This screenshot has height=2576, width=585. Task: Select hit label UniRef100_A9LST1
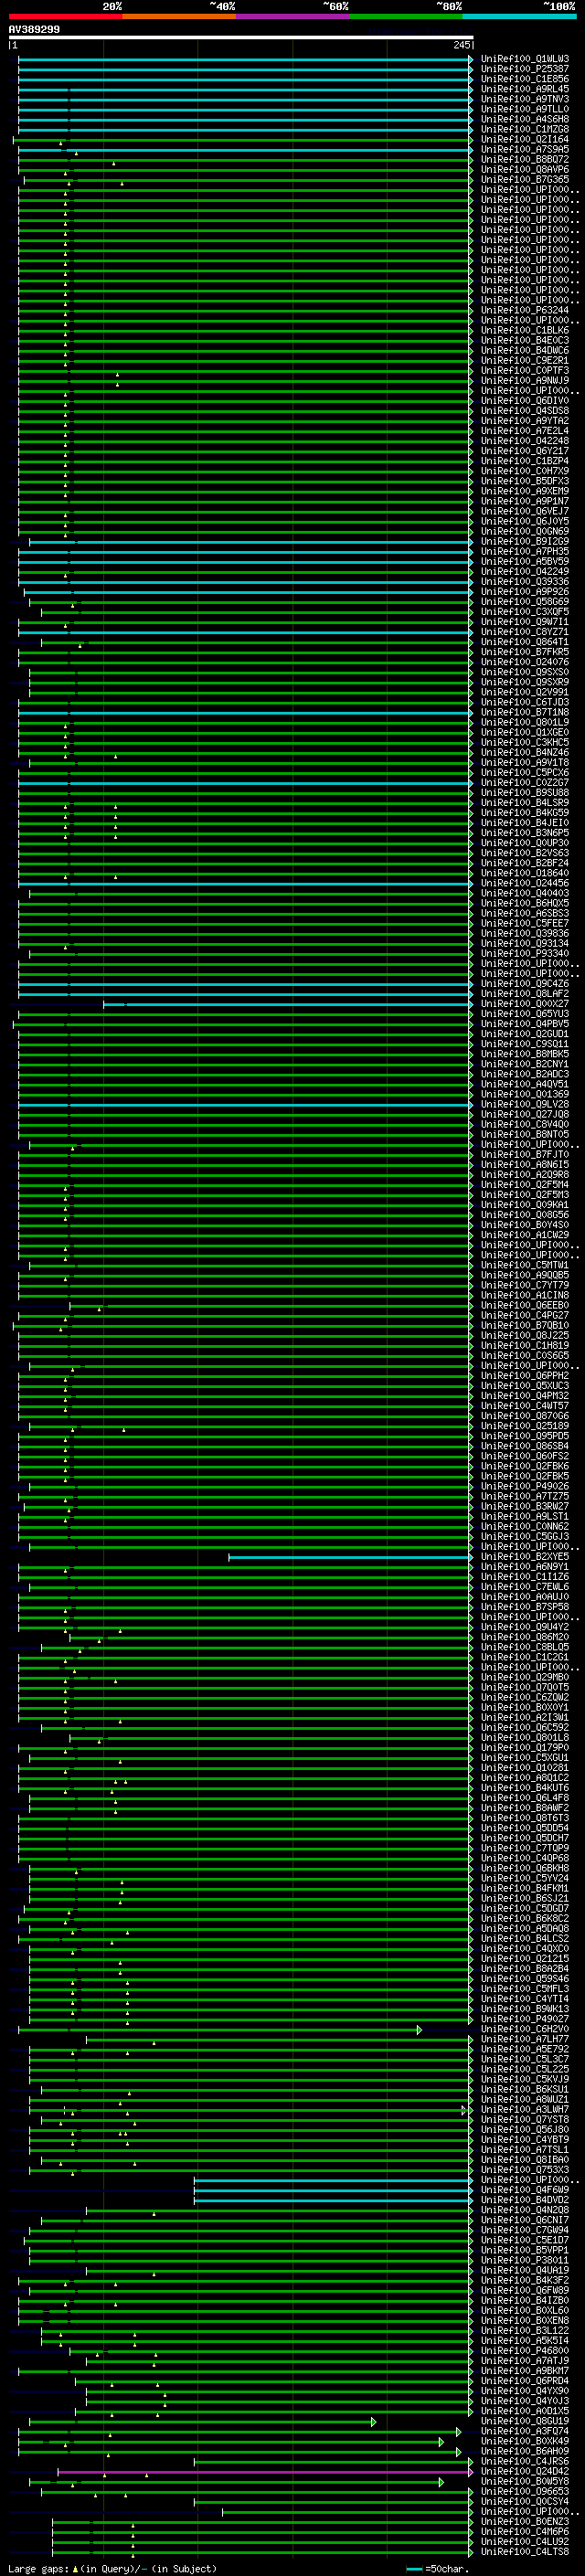click(x=525, y=1516)
